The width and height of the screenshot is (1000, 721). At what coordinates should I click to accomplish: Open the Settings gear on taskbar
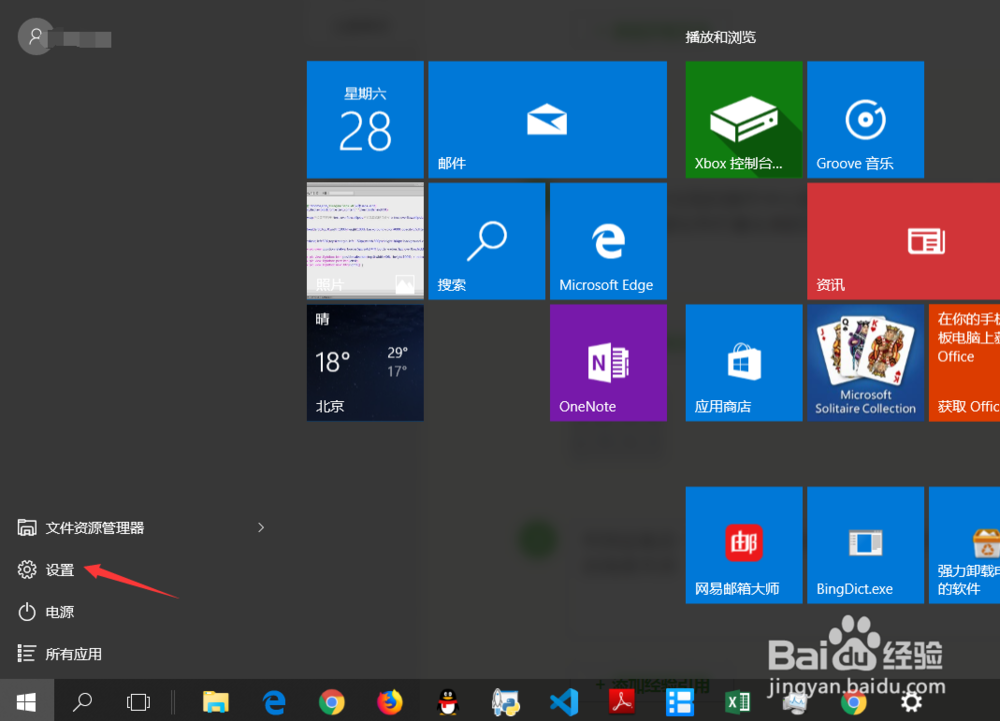tap(911, 702)
